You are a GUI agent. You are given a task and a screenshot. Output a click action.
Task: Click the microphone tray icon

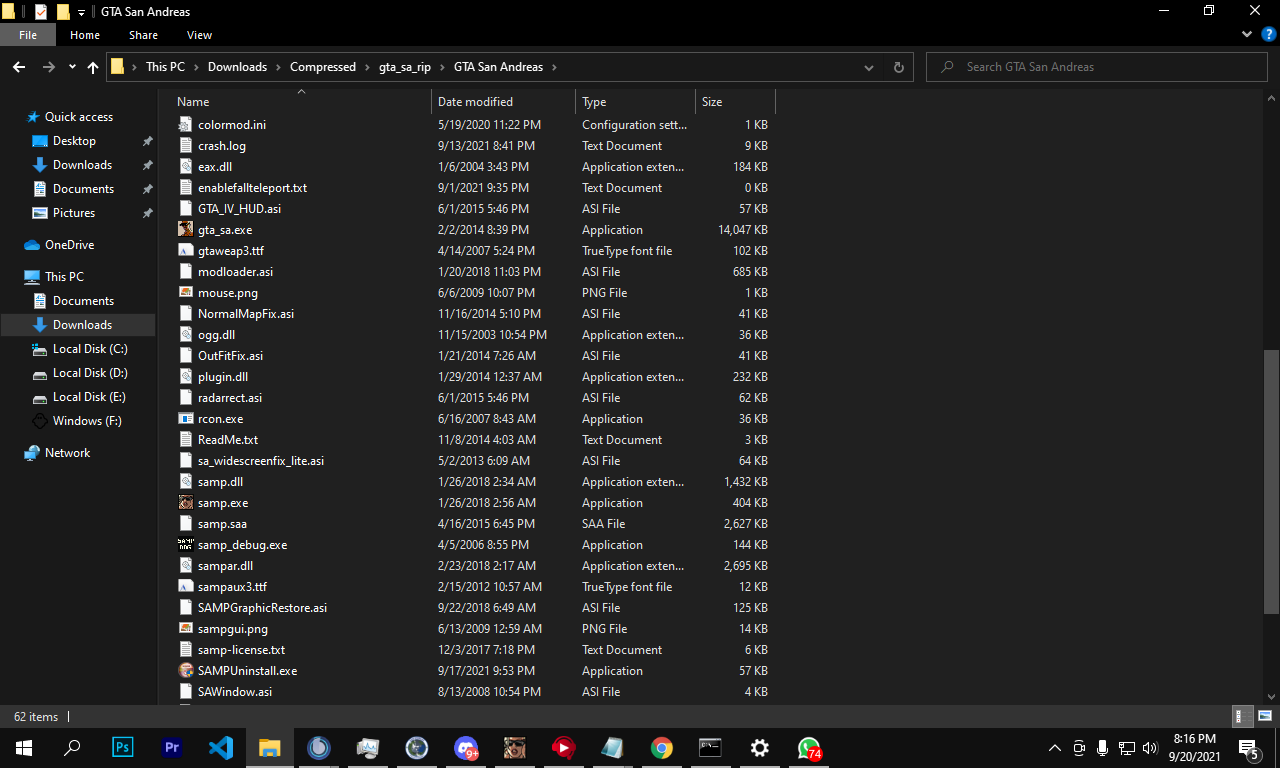pos(1103,747)
